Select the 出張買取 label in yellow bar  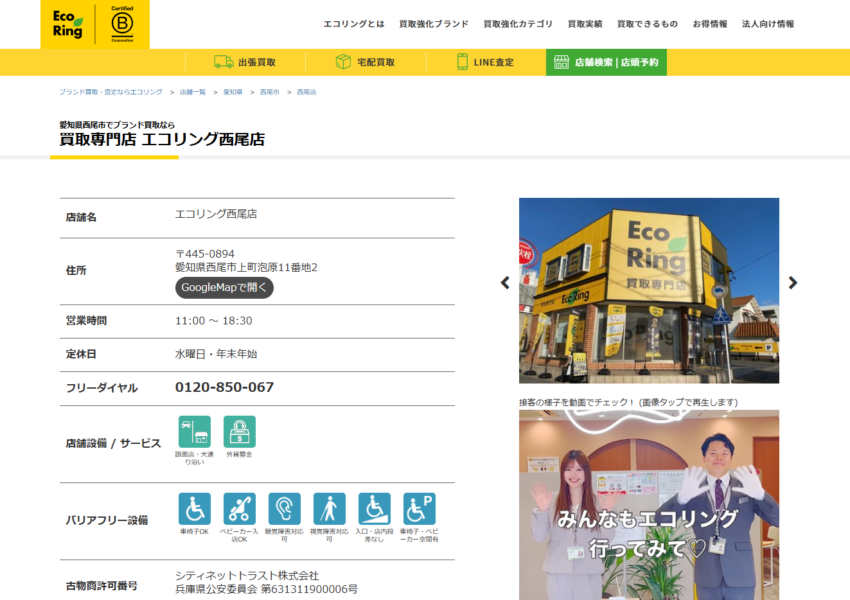click(x=257, y=62)
